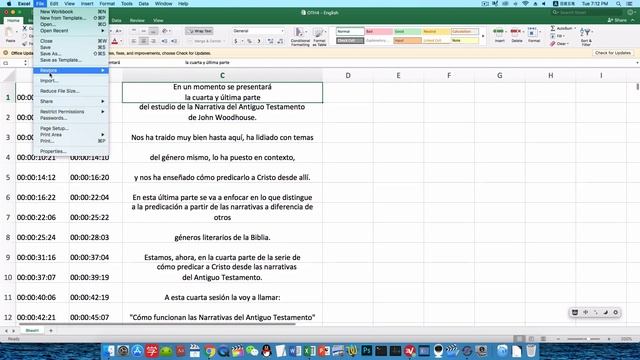Switch to Page Layout view icon
Screen dimensions: 640x360
(531, 339)
